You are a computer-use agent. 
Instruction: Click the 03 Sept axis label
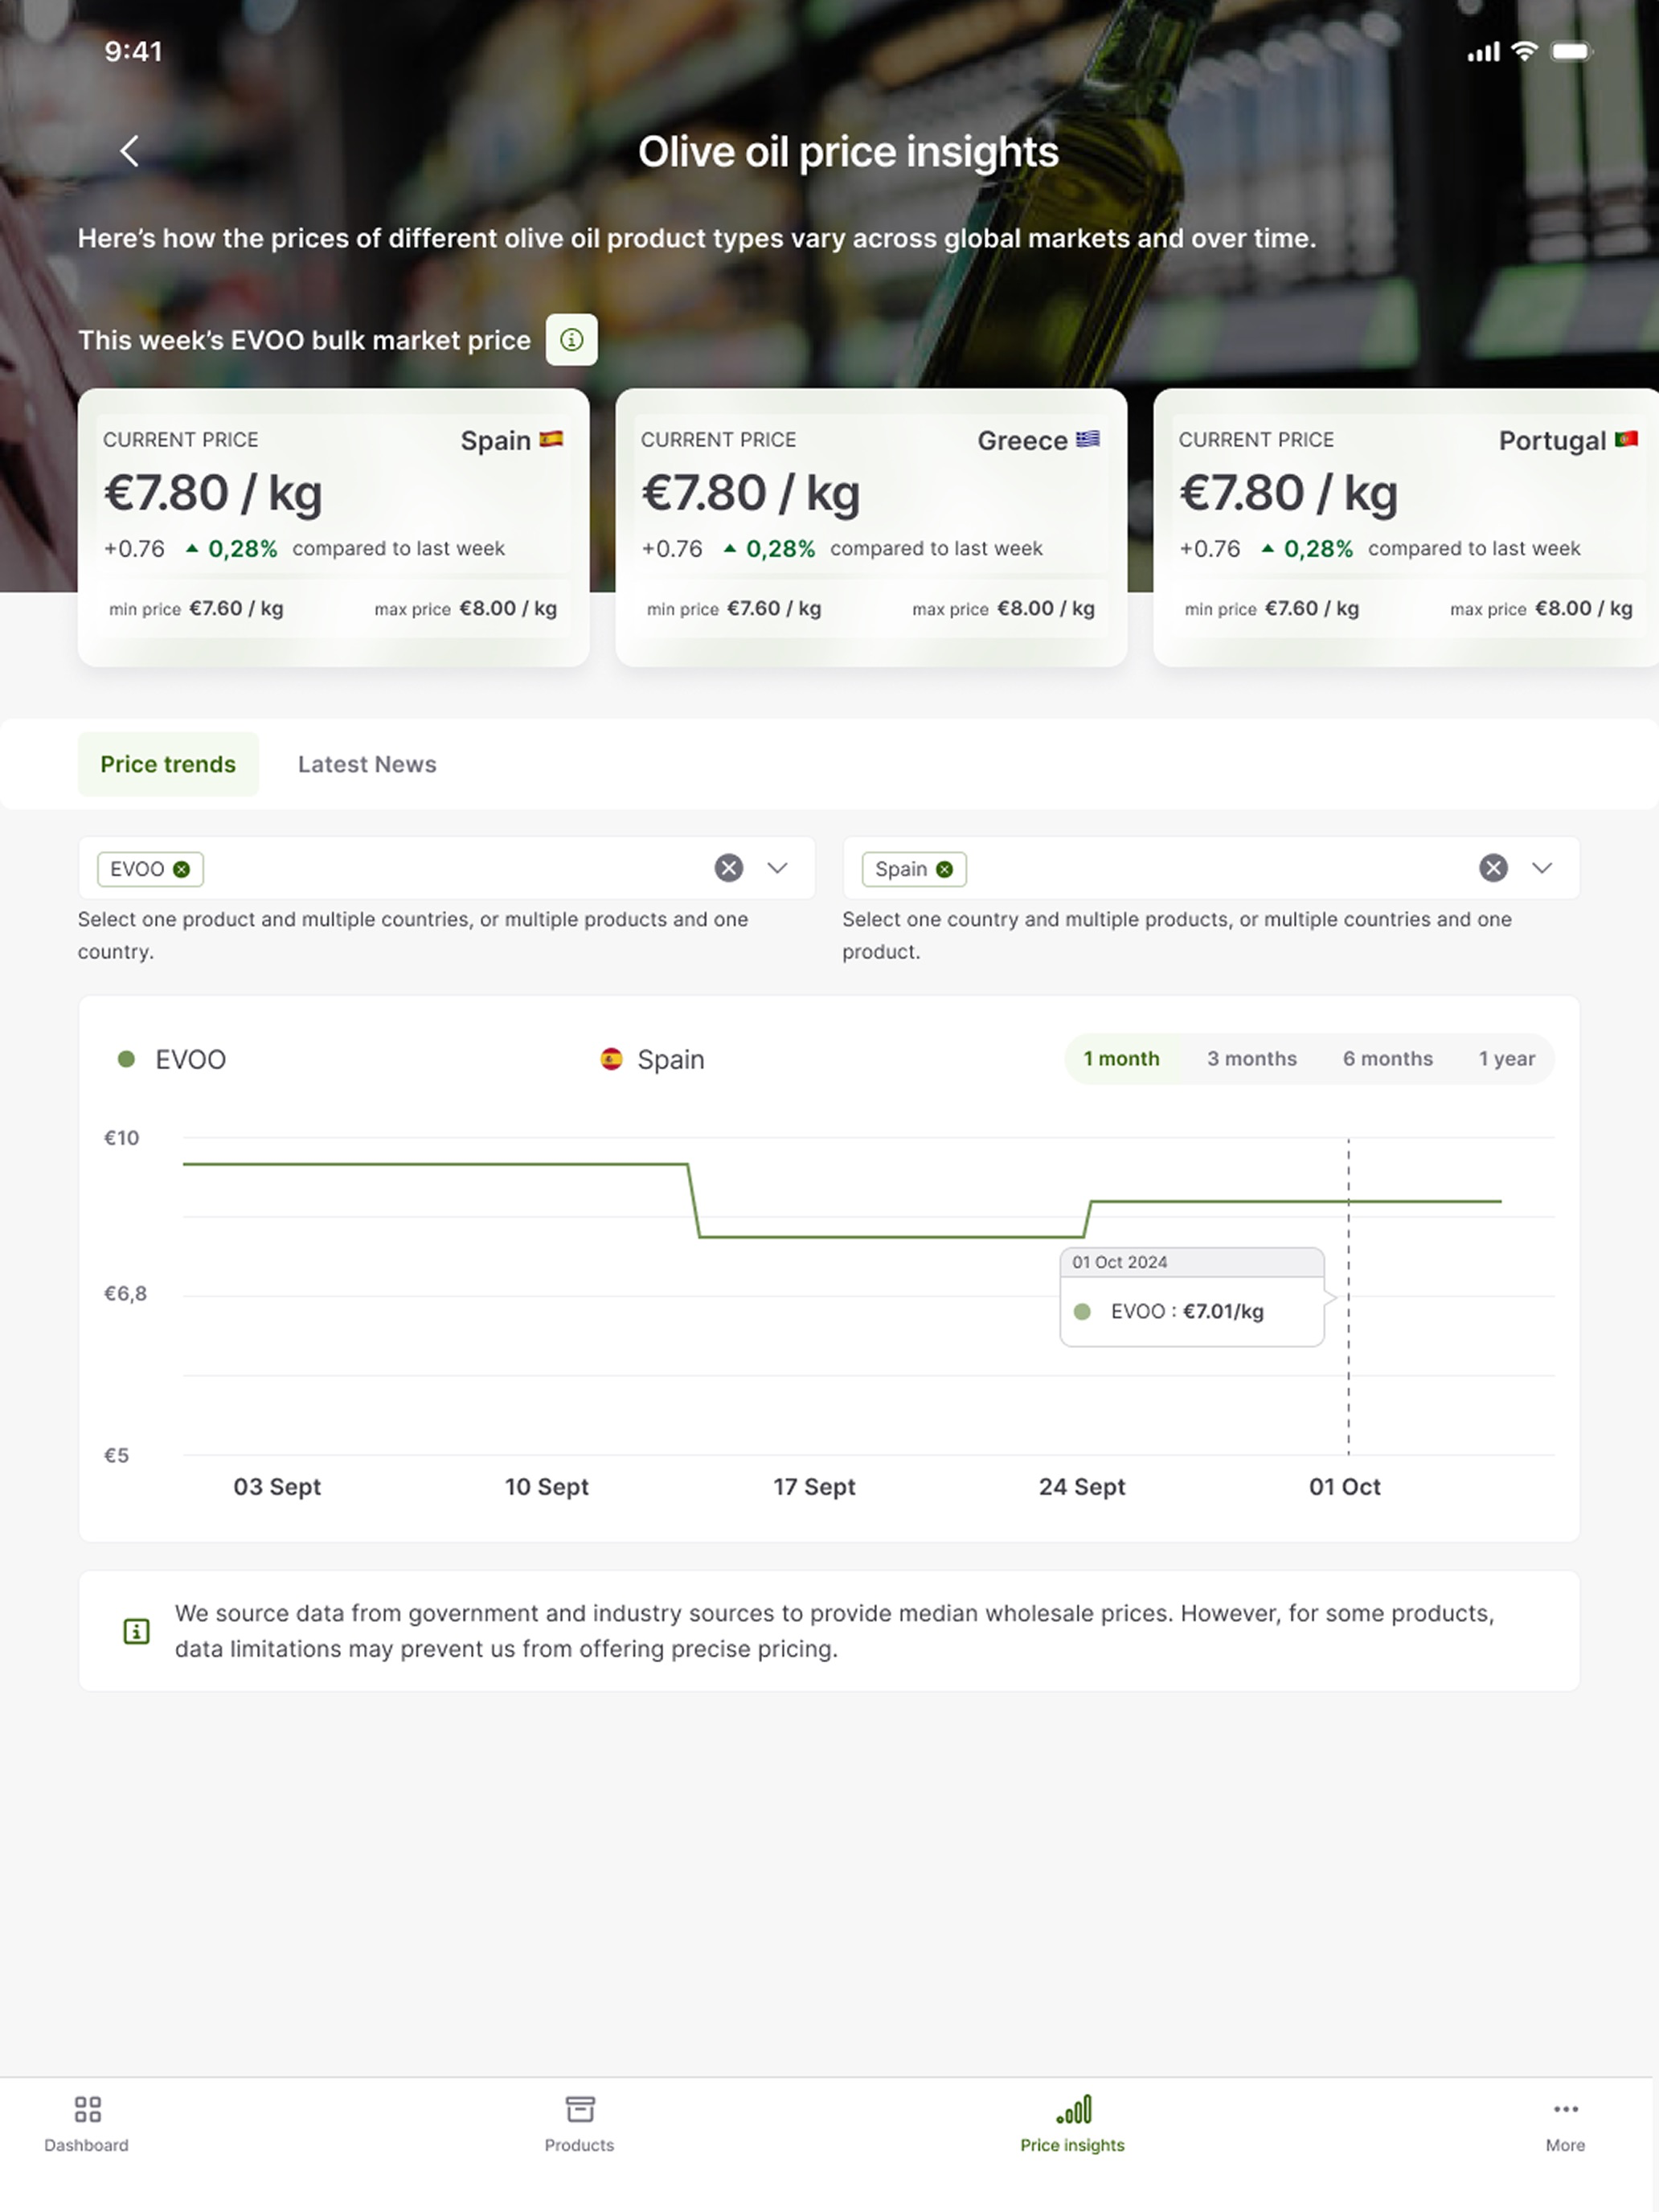tap(277, 1487)
